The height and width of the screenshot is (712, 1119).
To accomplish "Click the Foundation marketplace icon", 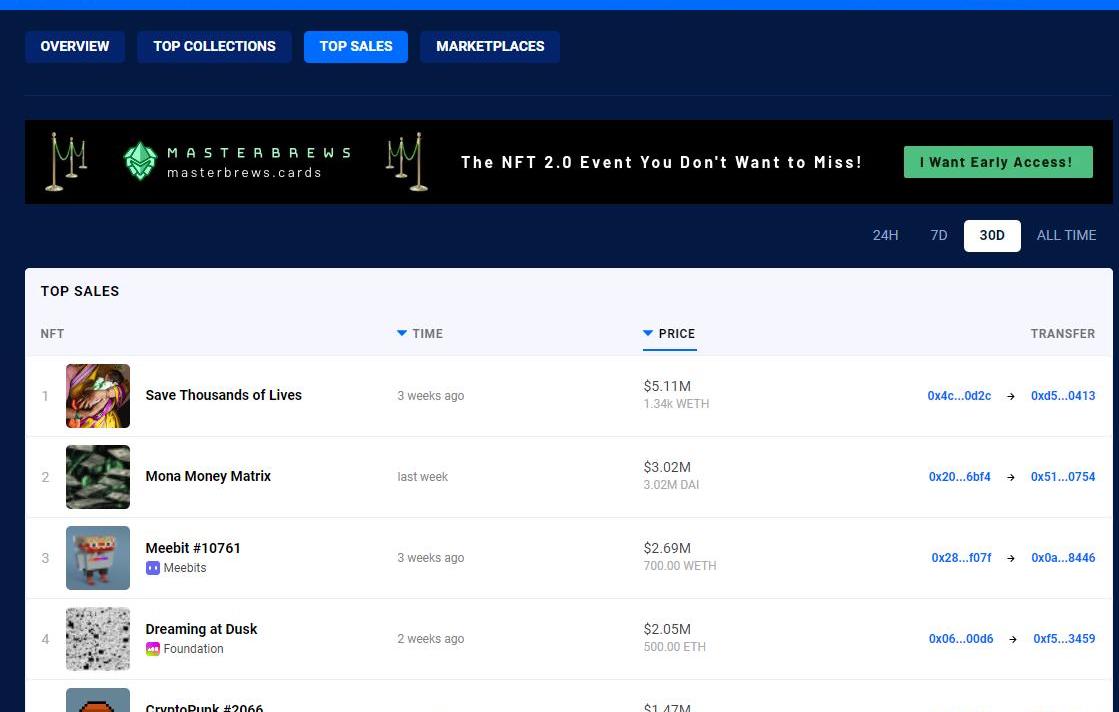I will [x=153, y=649].
